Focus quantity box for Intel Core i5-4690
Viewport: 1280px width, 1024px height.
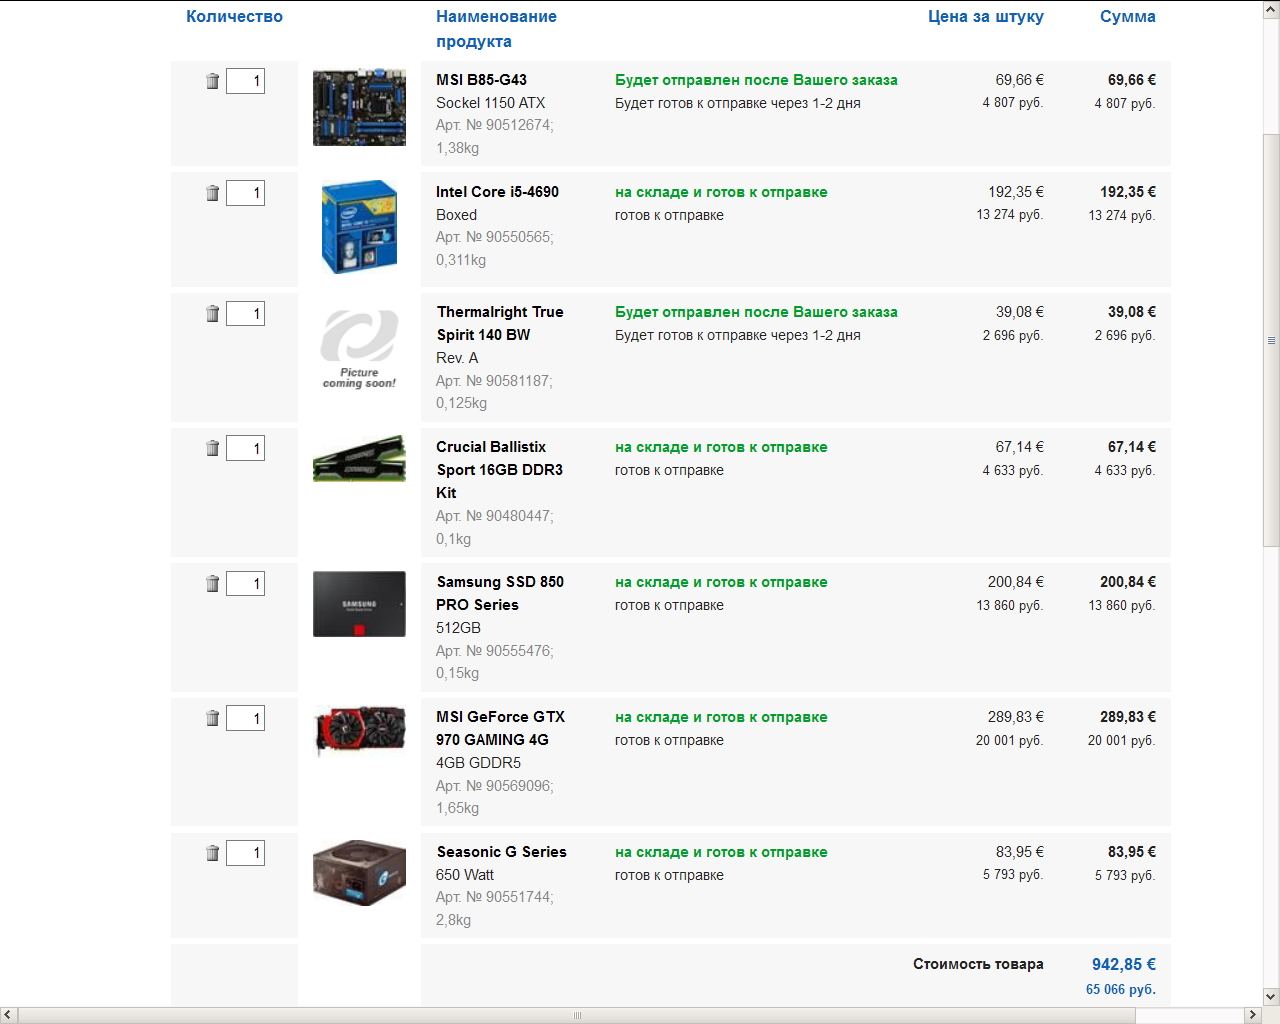coord(245,193)
